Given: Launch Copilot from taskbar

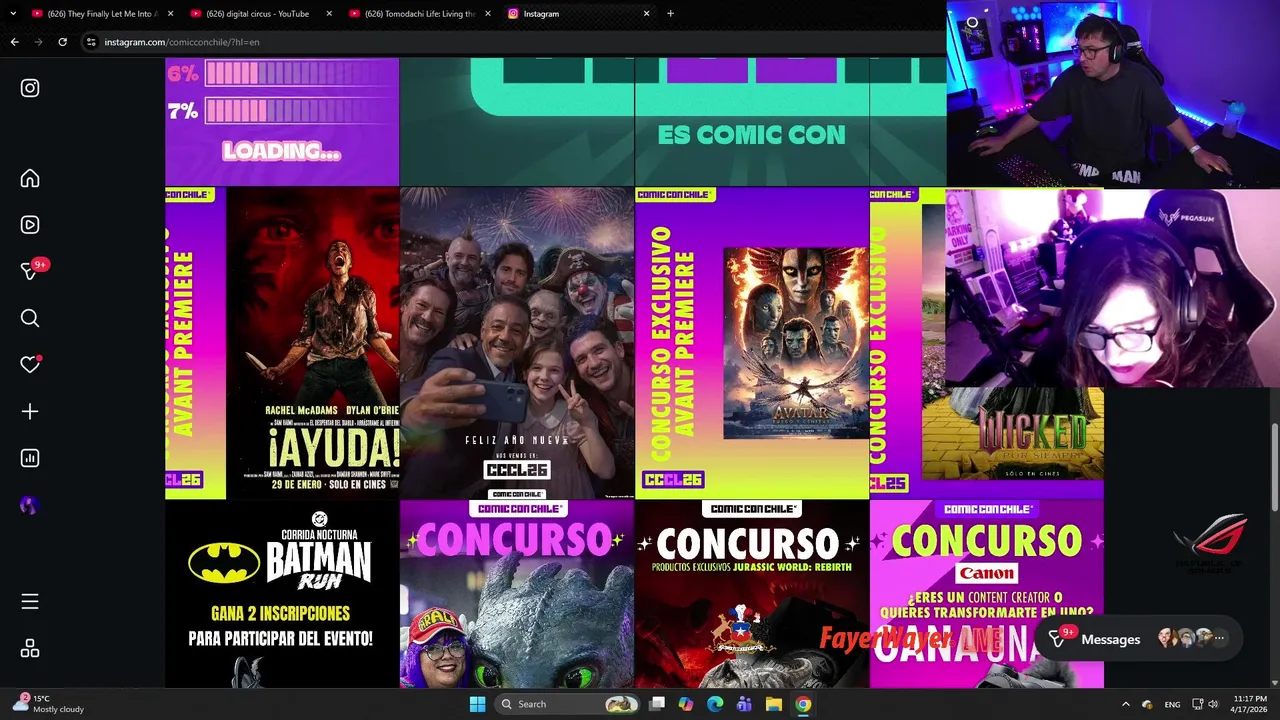Looking at the screenshot, I should [x=686, y=704].
